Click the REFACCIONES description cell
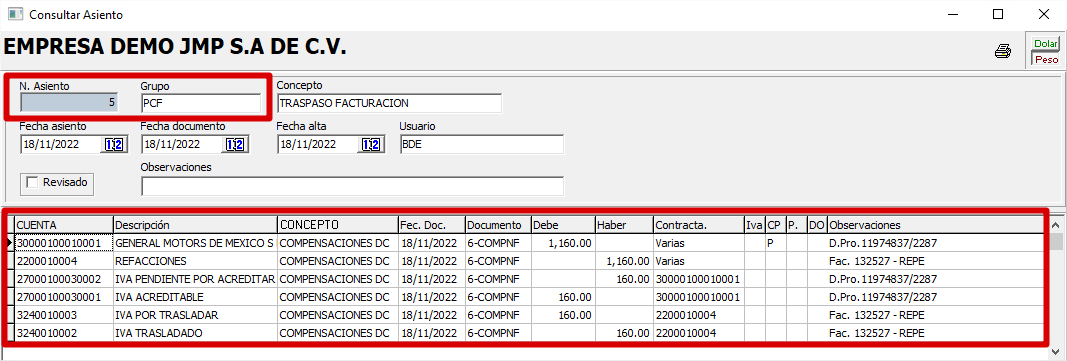 tap(195, 260)
